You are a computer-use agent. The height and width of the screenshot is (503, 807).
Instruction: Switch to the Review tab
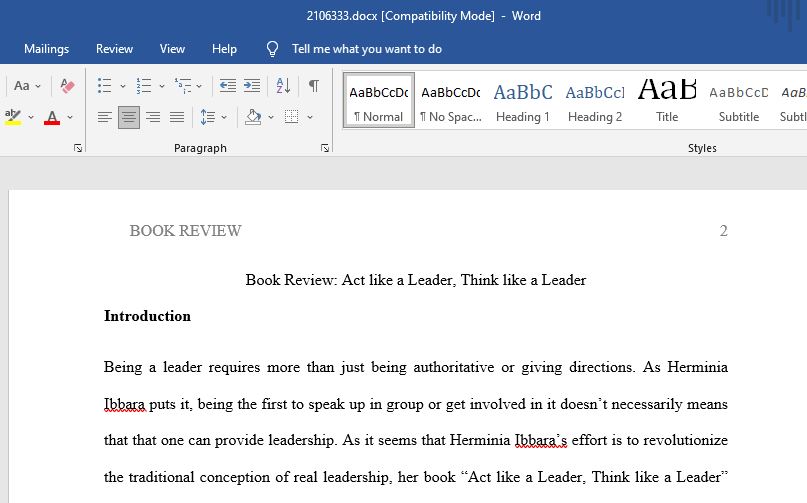coord(114,49)
